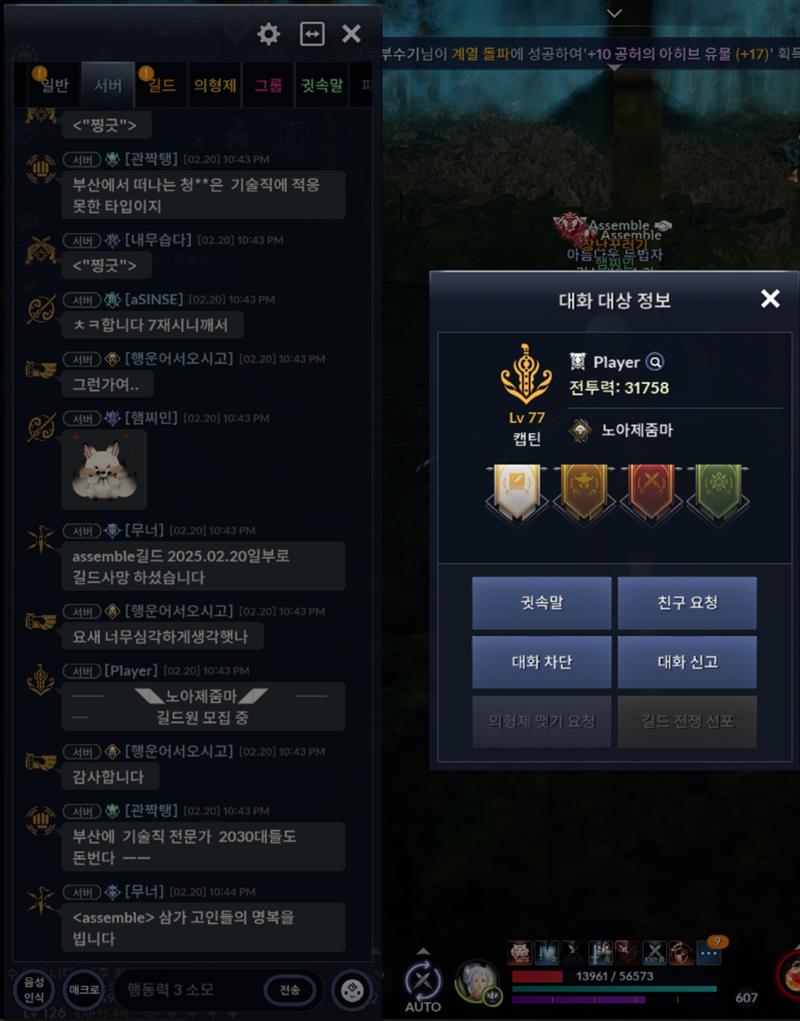
Task: Open fox emoticon image in chat
Action: (x=104, y=469)
